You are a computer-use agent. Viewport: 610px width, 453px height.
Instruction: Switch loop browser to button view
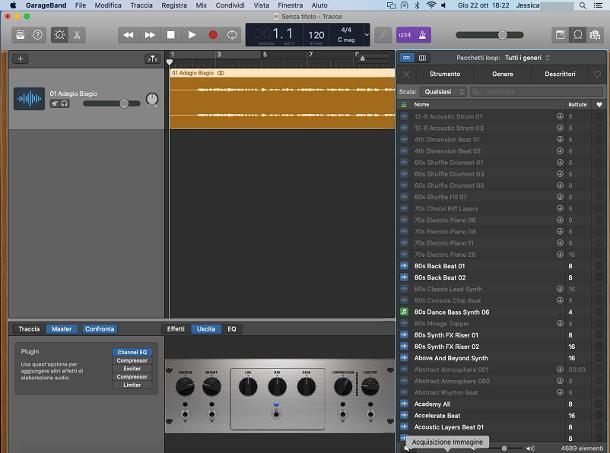click(407, 58)
